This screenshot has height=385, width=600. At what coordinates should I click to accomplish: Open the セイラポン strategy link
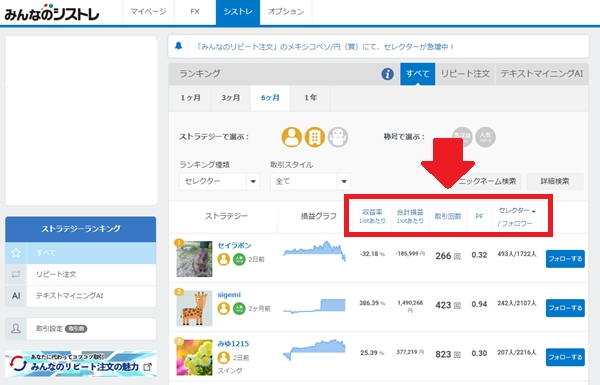pos(234,245)
